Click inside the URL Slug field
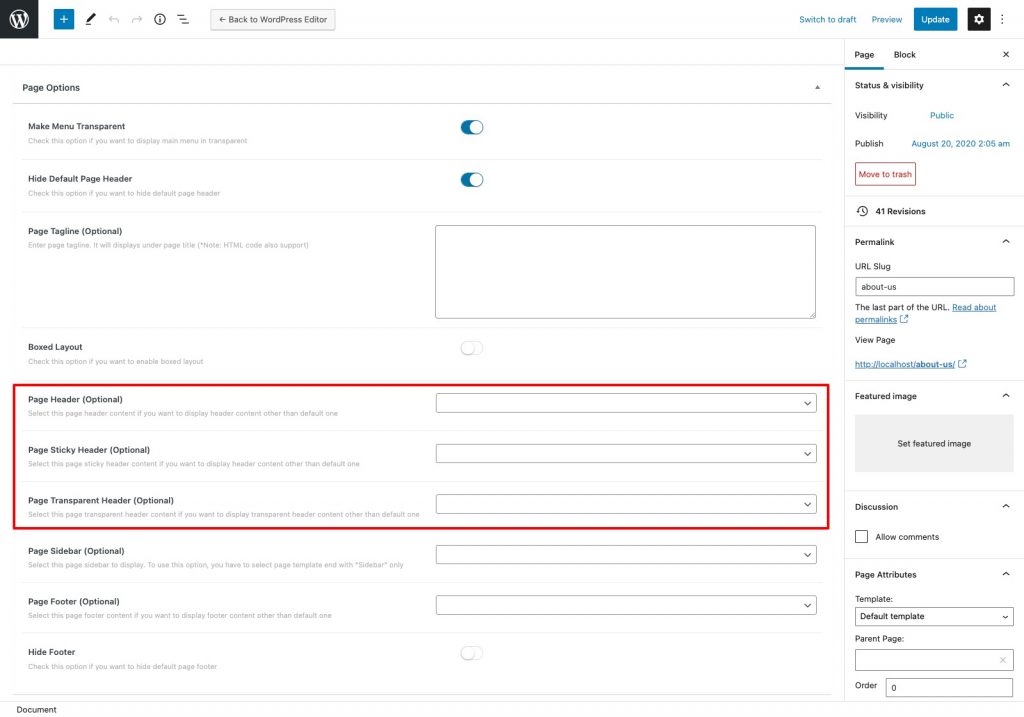 (933, 286)
